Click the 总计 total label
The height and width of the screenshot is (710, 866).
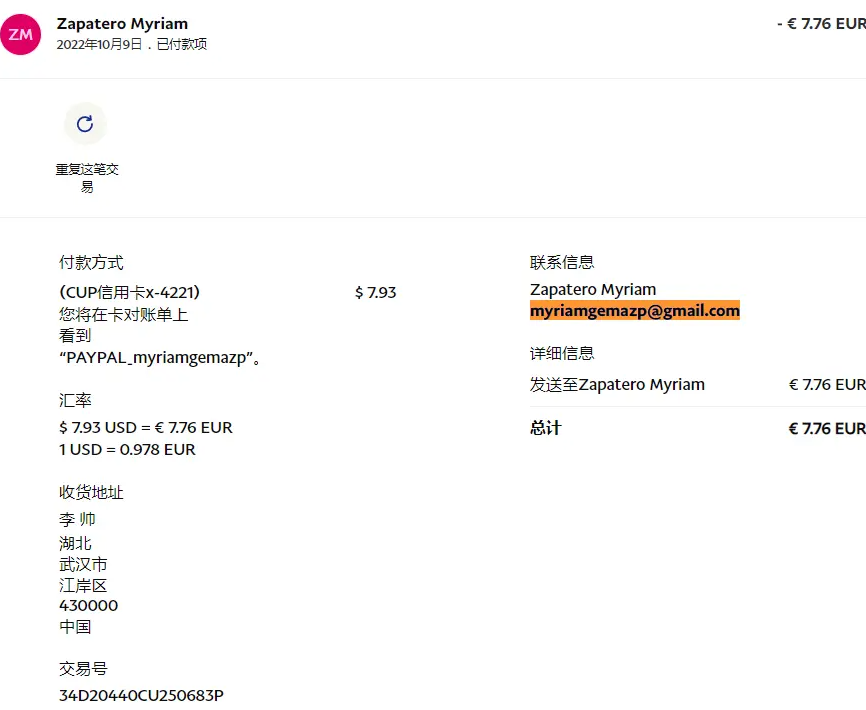click(546, 428)
